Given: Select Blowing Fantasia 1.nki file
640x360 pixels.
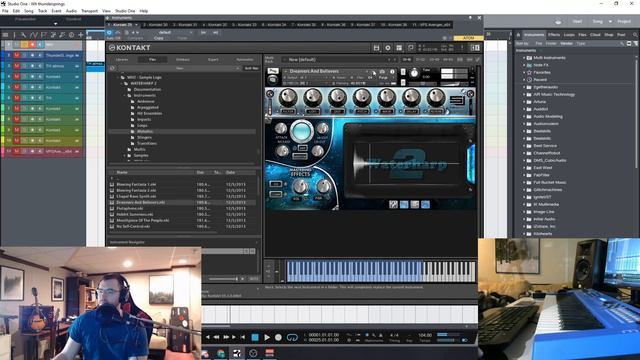Looking at the screenshot, I should point(136,184).
